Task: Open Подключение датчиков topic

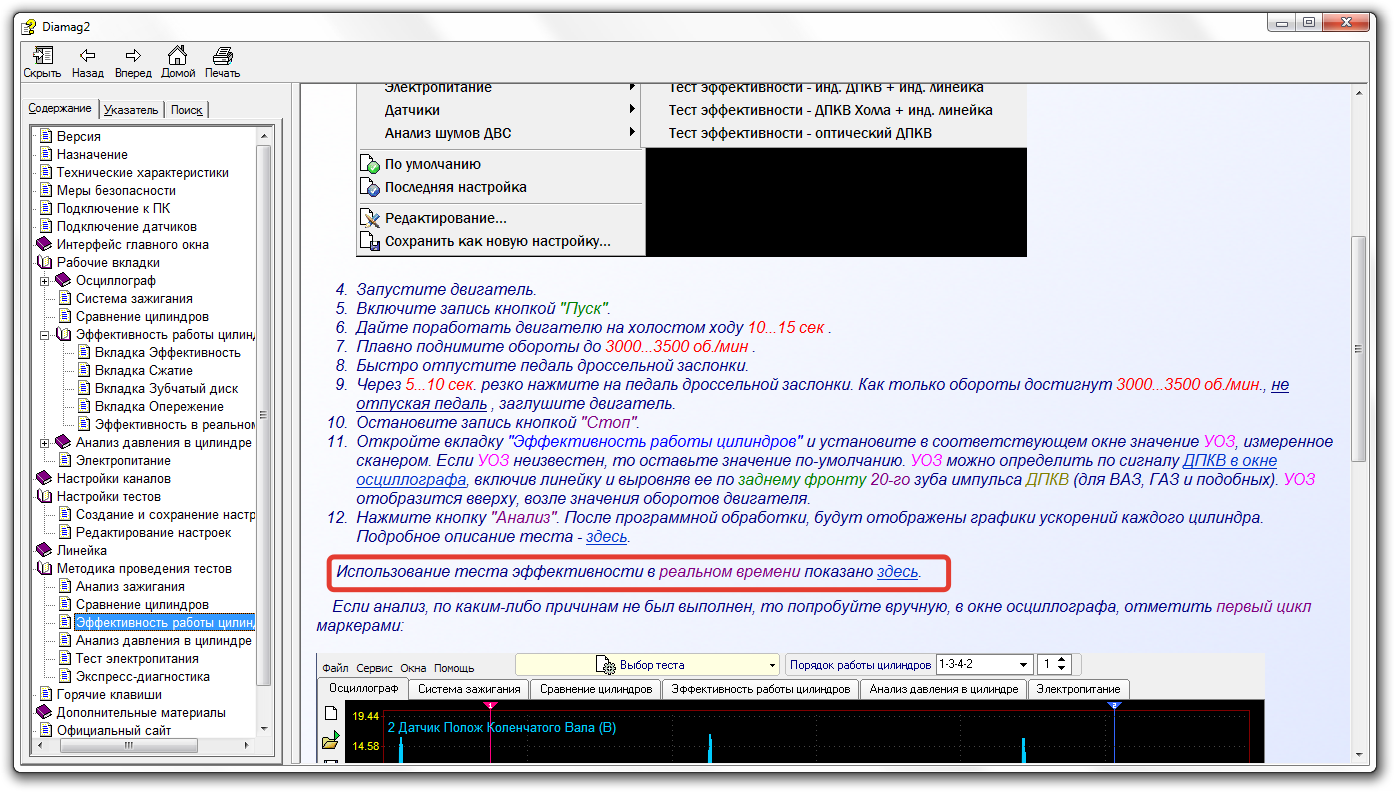Action: (x=127, y=226)
